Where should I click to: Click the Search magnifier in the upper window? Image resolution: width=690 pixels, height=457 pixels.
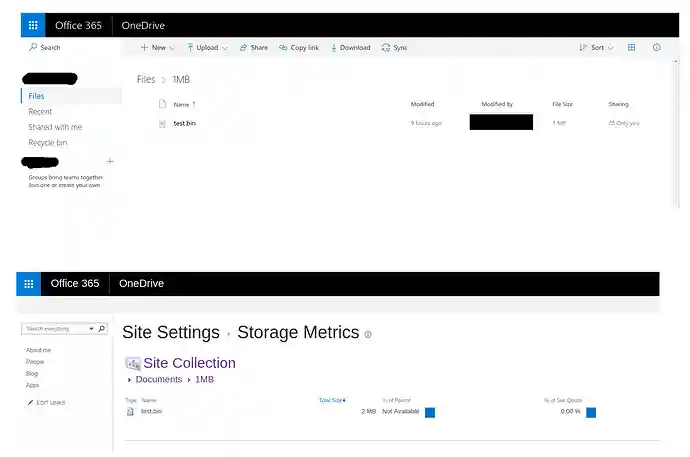pyautogui.click(x=33, y=47)
